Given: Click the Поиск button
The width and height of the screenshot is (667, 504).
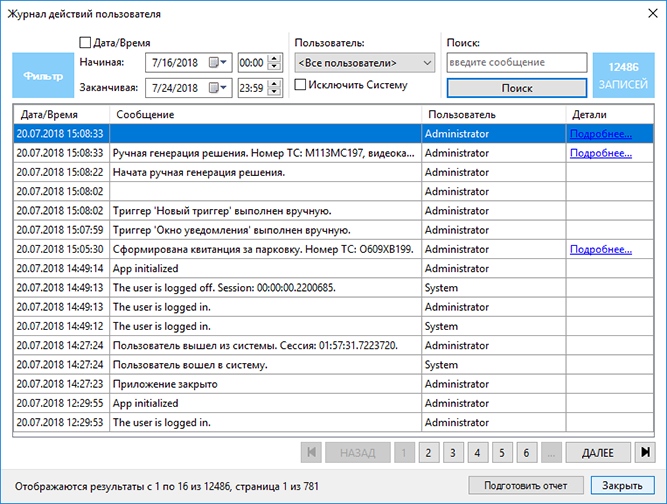Looking at the screenshot, I should [x=517, y=88].
